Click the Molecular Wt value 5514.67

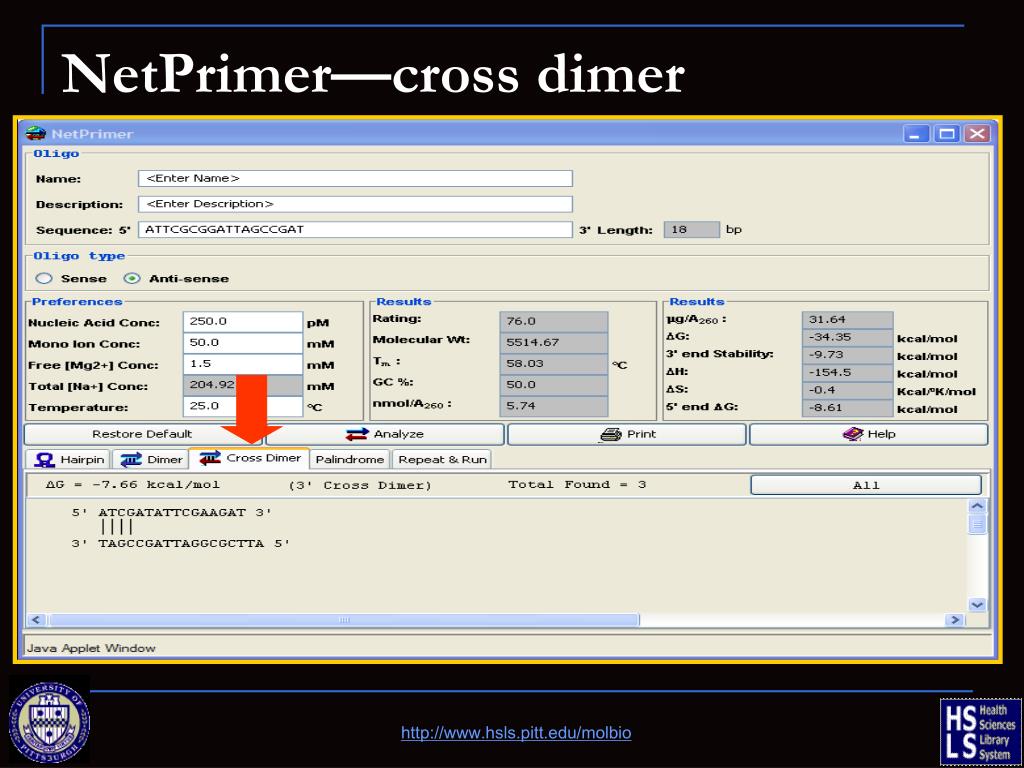554,342
